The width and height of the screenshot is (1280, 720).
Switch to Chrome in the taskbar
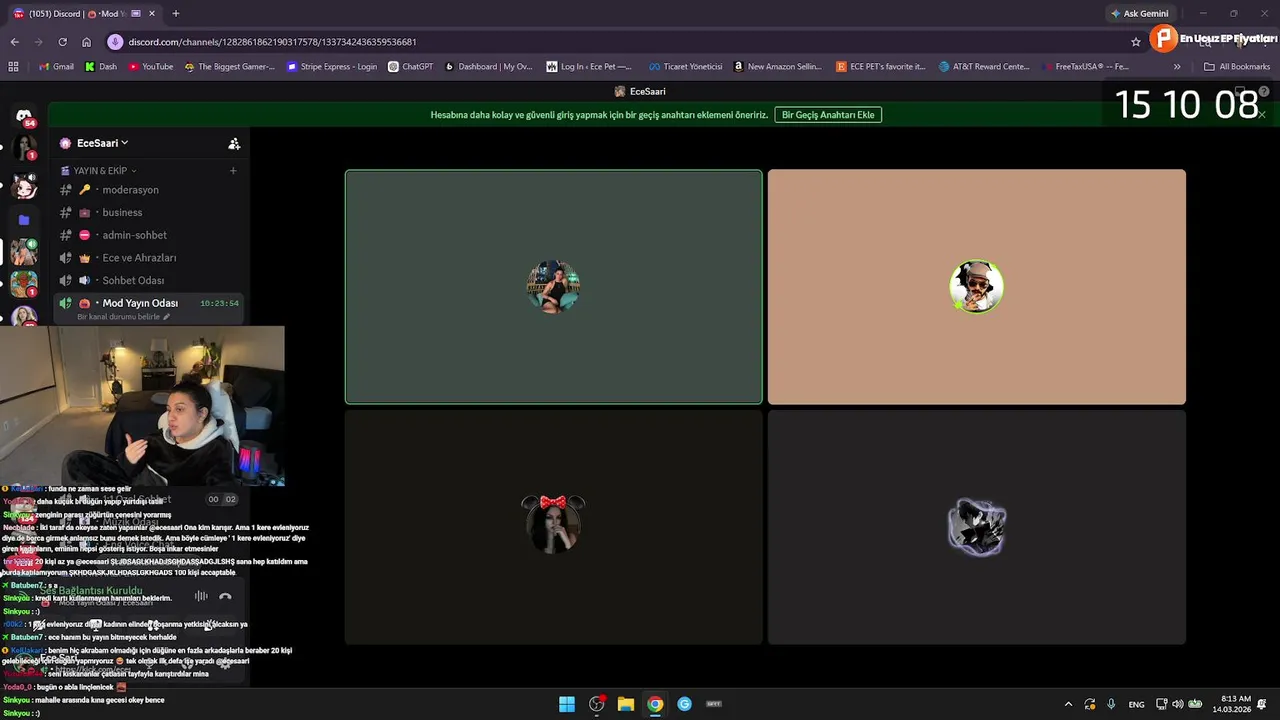click(x=655, y=704)
